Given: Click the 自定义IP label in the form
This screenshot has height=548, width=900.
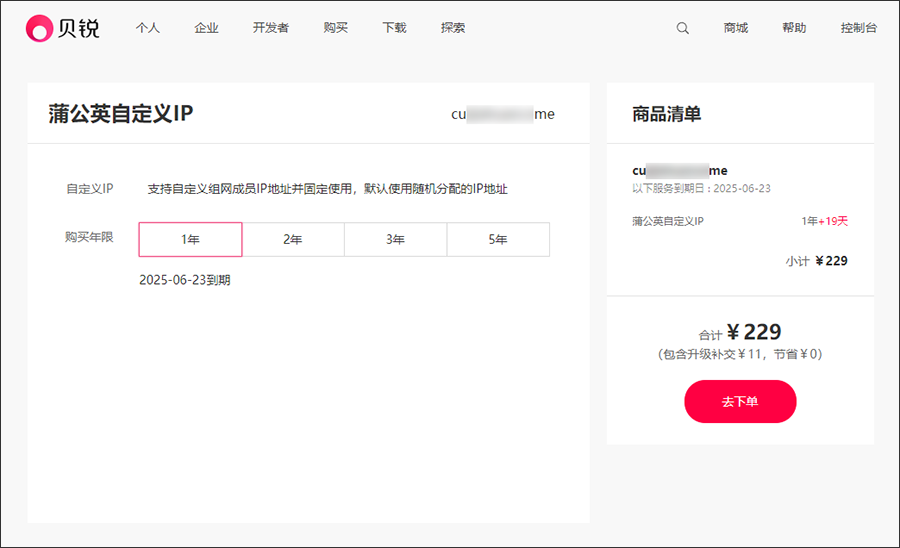Looking at the screenshot, I should coord(90,189).
